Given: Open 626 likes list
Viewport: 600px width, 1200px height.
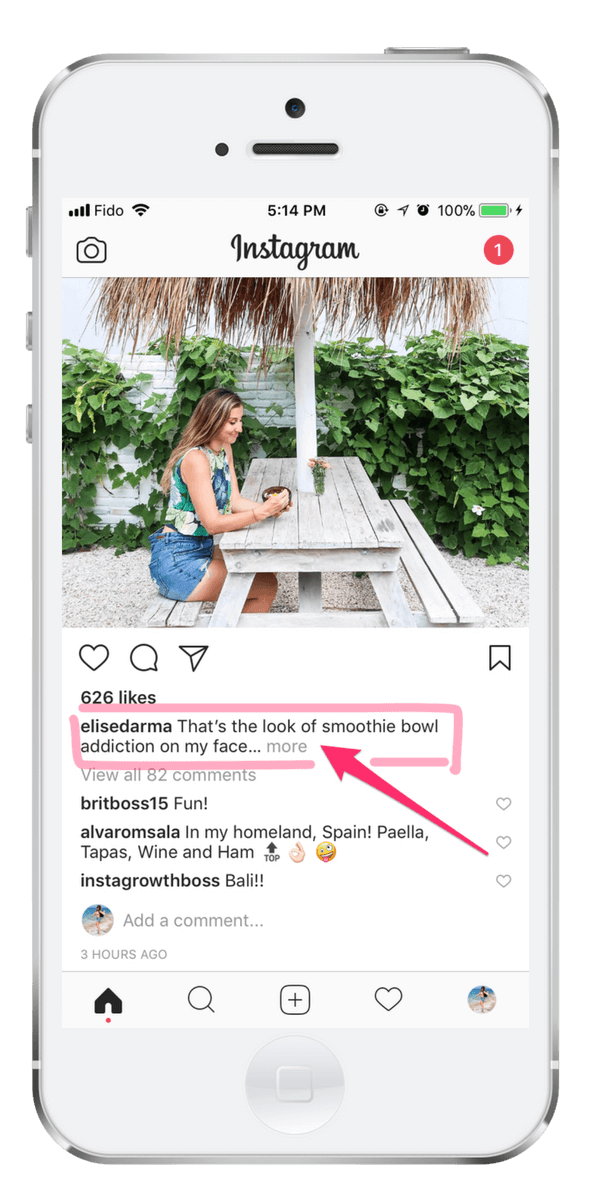Looking at the screenshot, I should (x=118, y=697).
